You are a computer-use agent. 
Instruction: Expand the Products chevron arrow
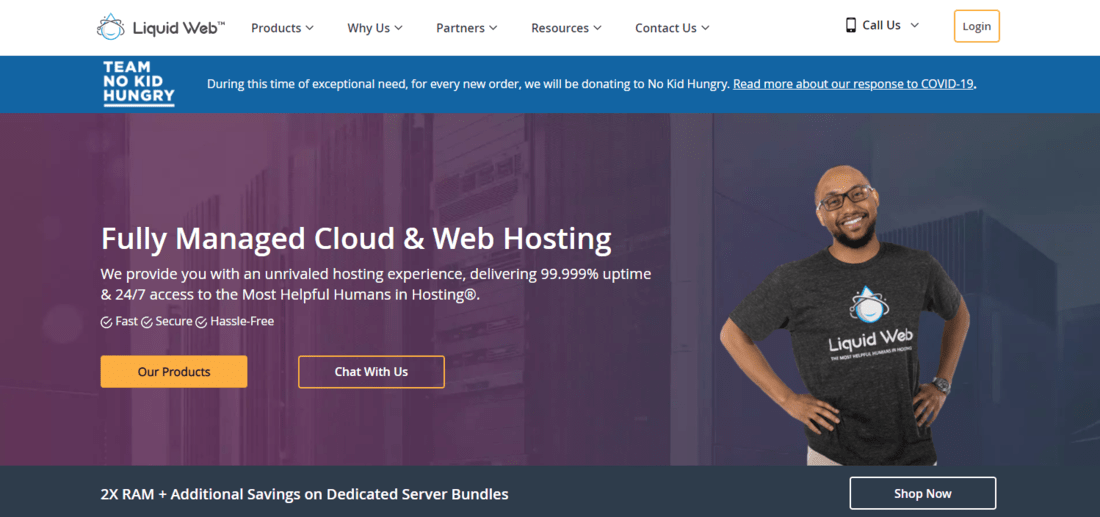(x=309, y=28)
